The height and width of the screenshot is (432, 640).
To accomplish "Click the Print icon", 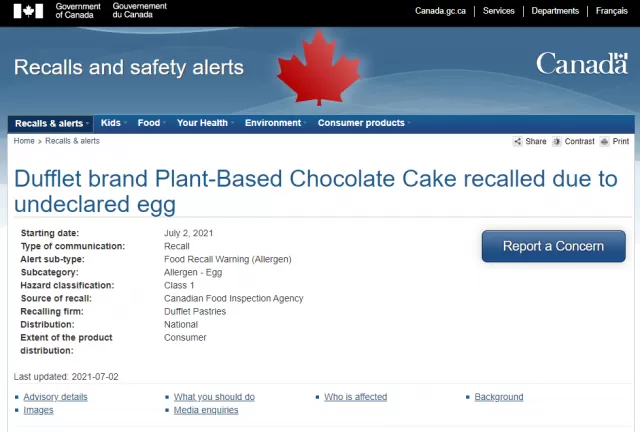I will [x=604, y=141].
